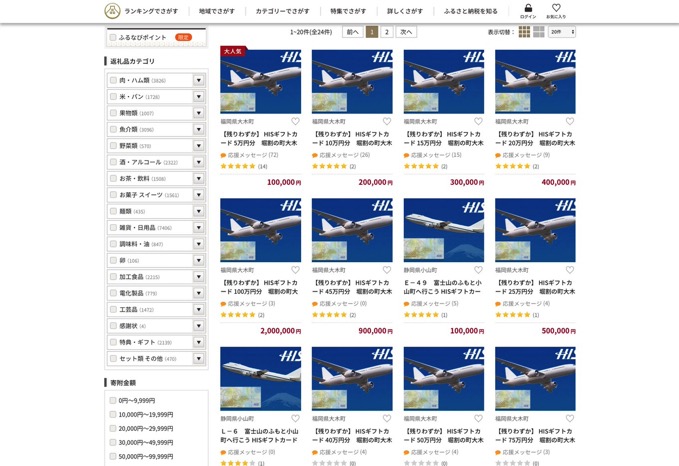679x466 pixels.
Task: Expand the お菓子 スイーツ category arrow
Action: point(199,195)
